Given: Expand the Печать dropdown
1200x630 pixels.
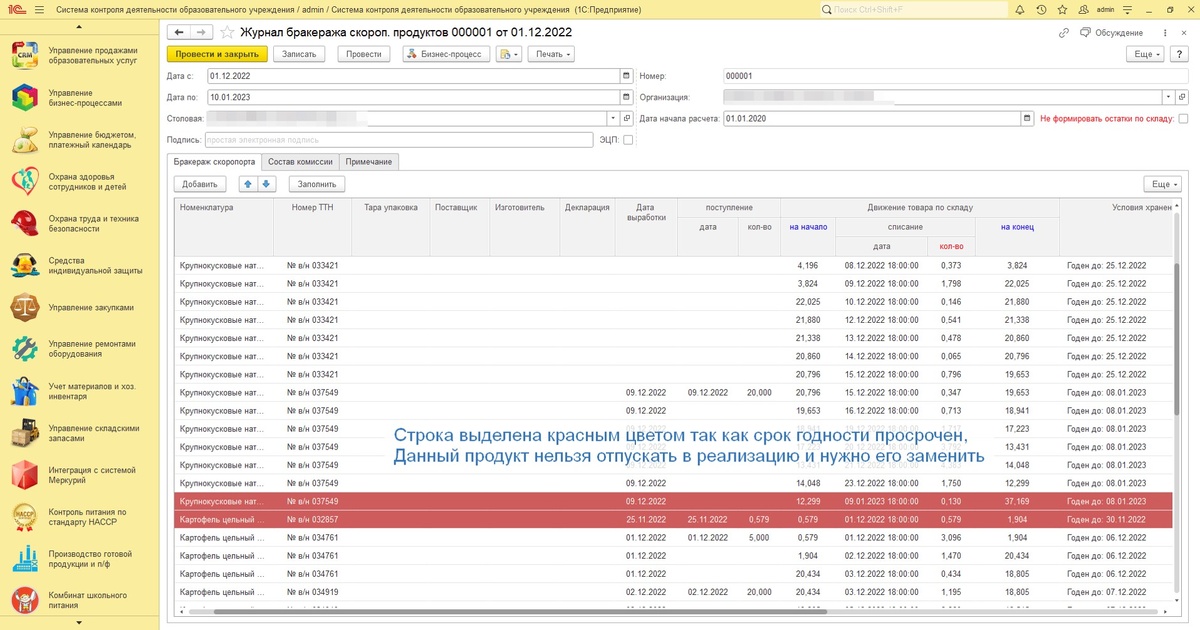Looking at the screenshot, I should pos(552,54).
